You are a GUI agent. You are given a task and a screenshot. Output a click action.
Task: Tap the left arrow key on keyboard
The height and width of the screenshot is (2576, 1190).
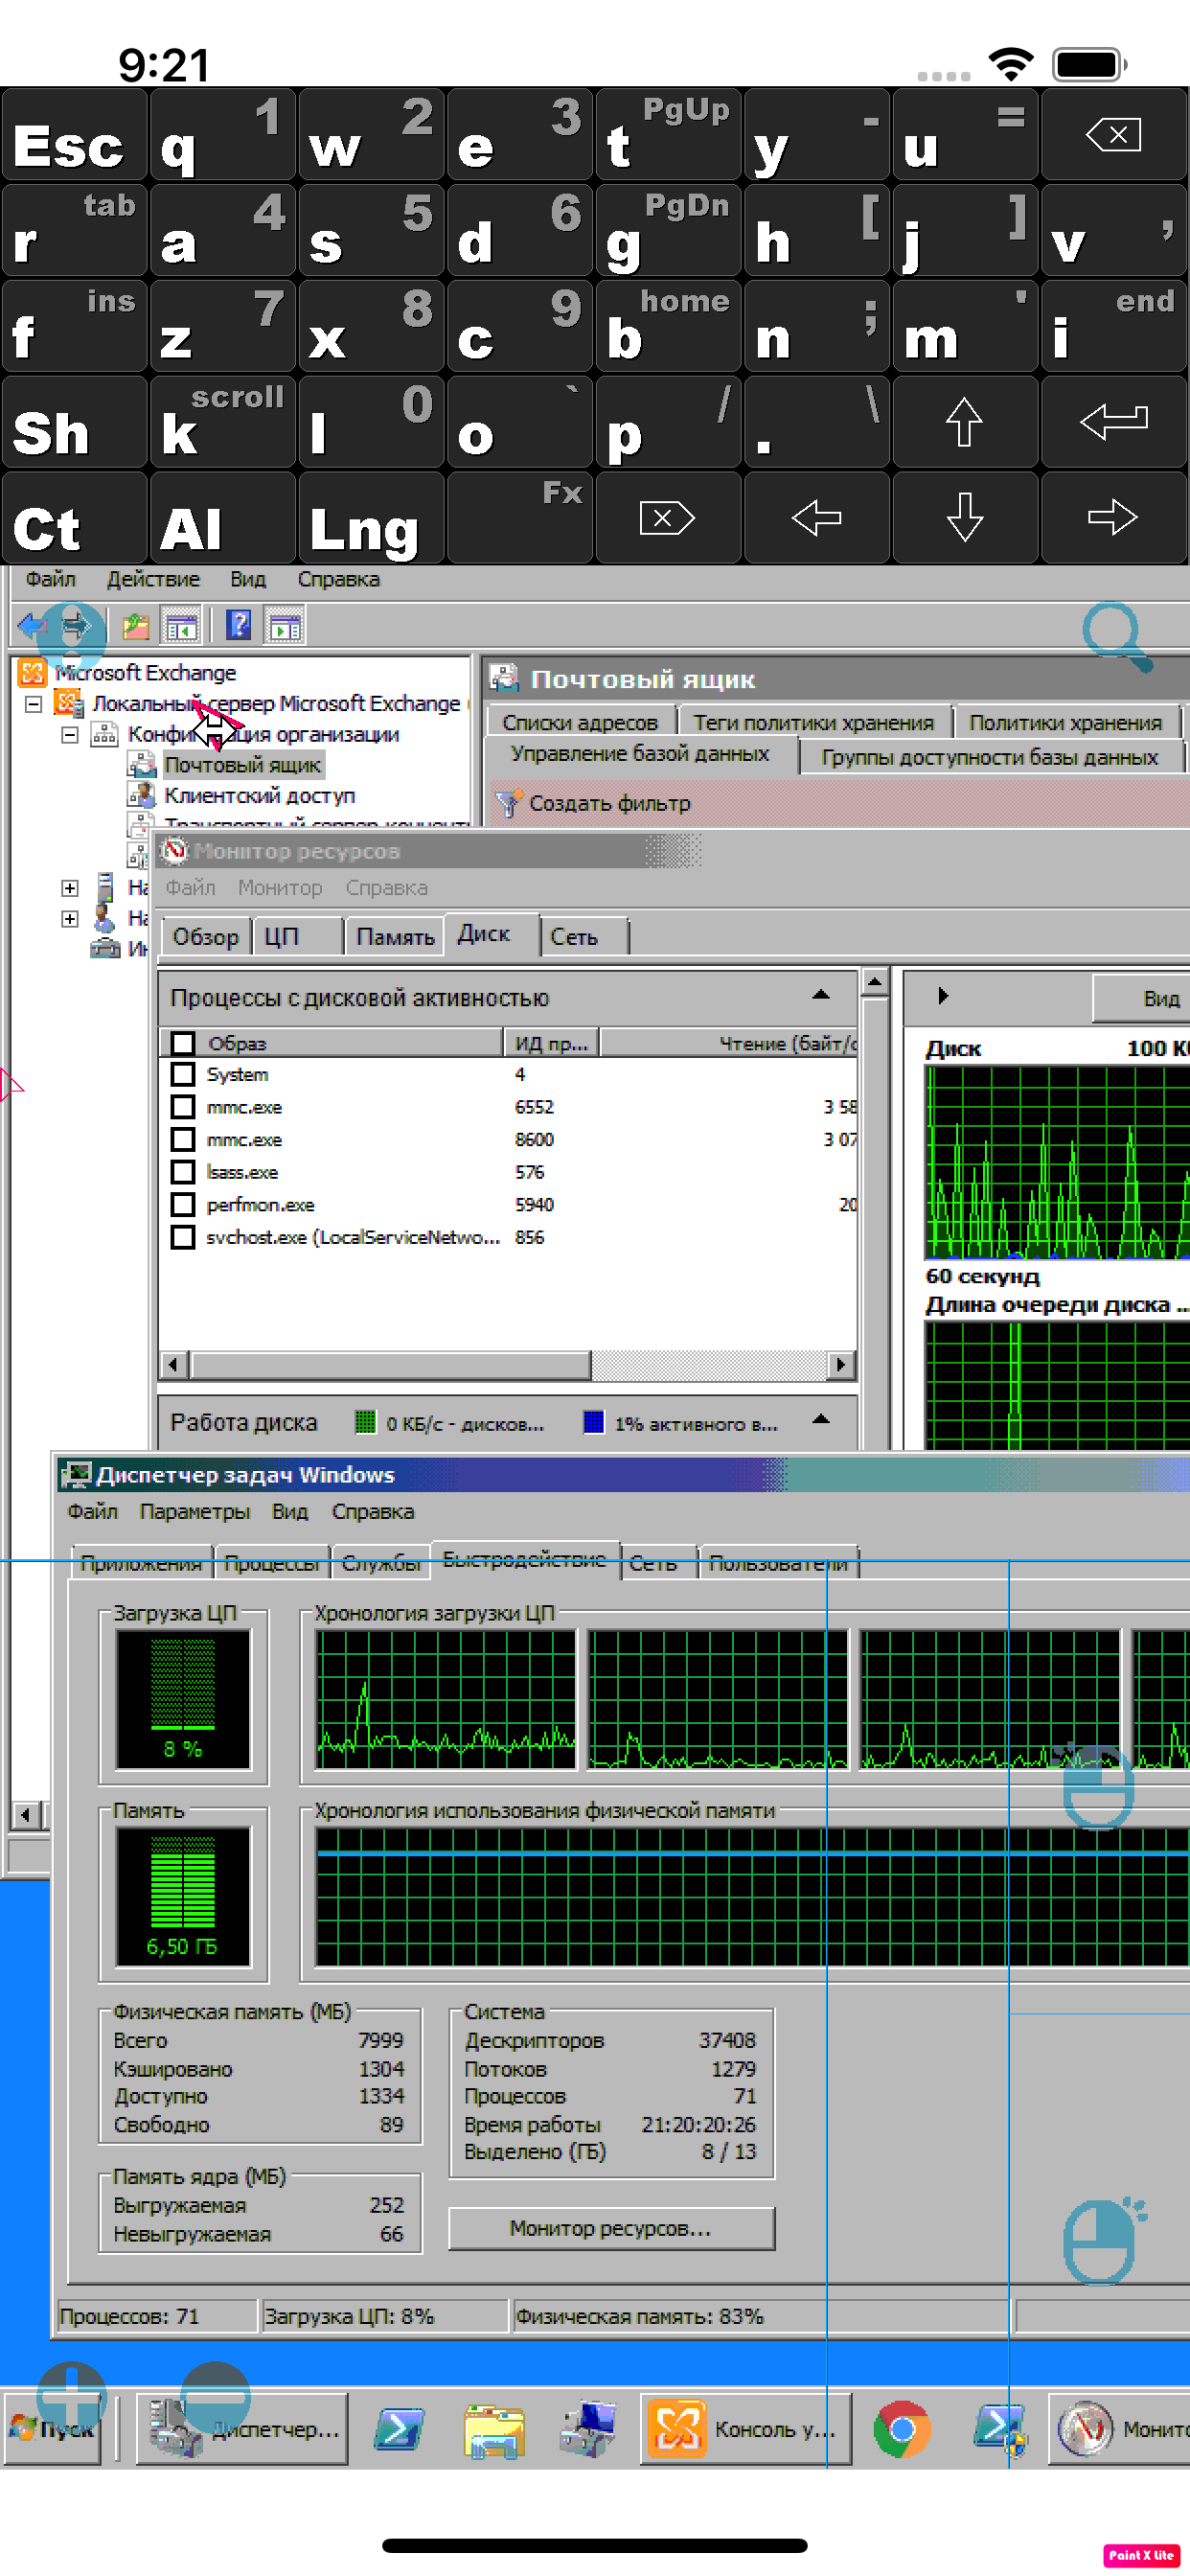(816, 518)
